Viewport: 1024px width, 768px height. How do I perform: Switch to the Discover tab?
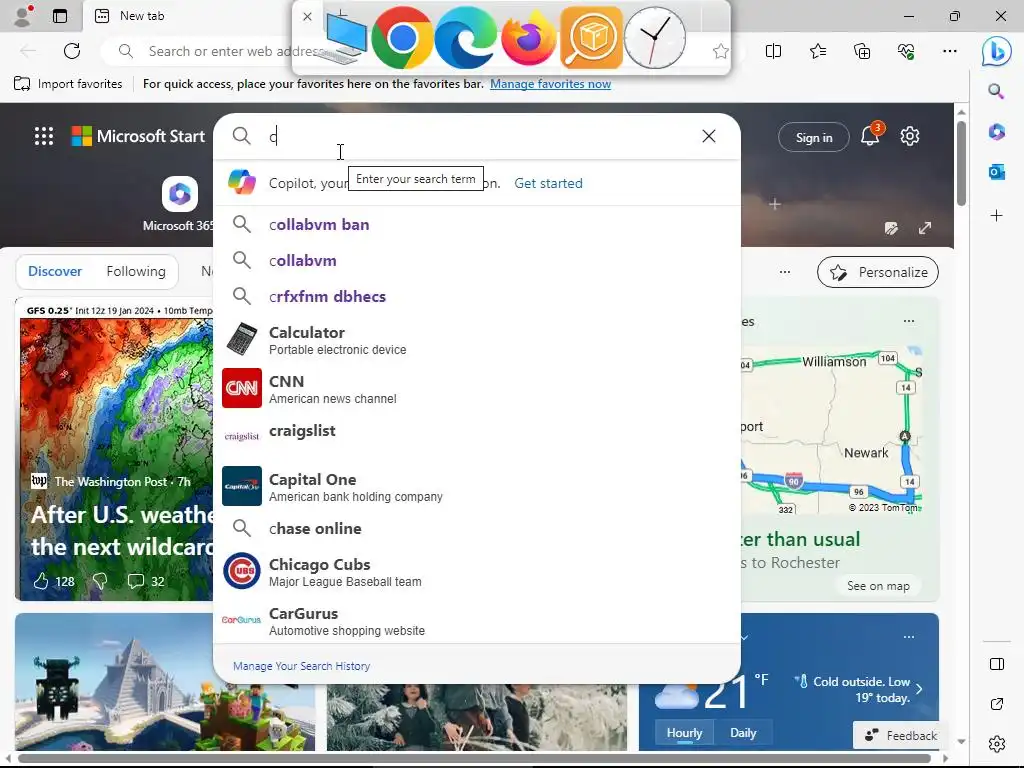point(55,271)
